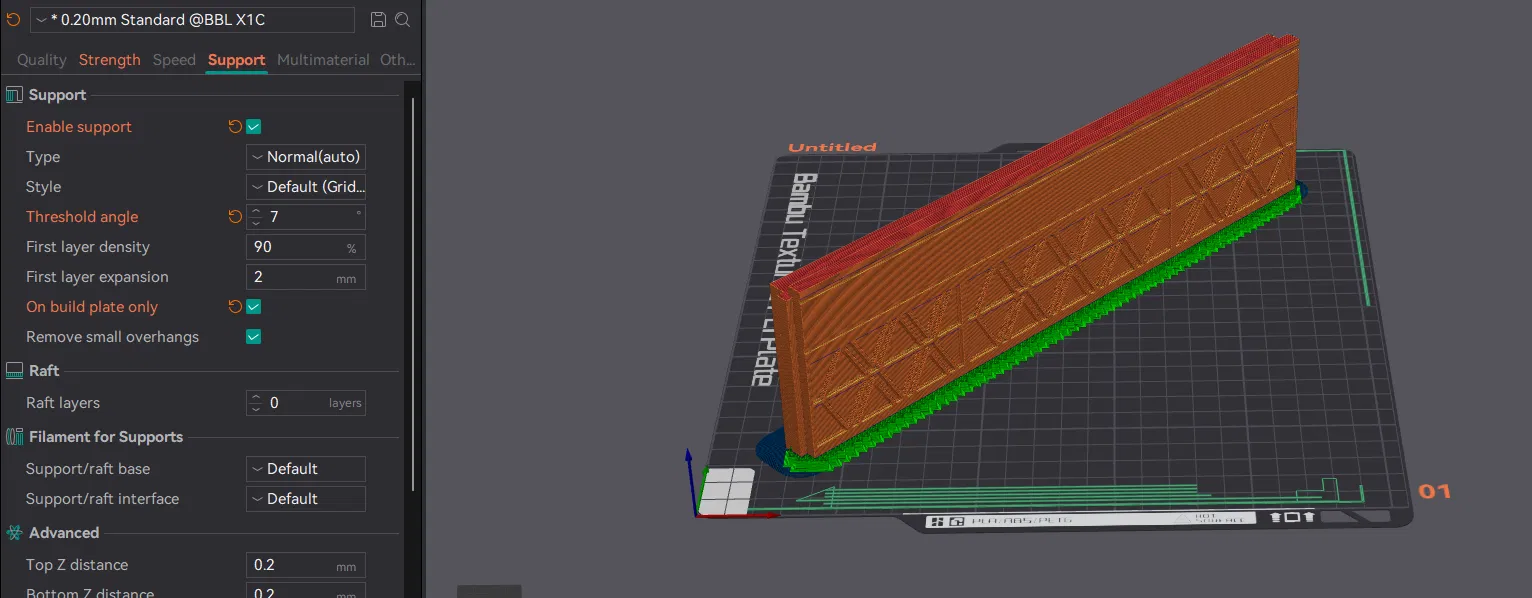Image resolution: width=1532 pixels, height=598 pixels.
Task: Click the Threshold angle label
Action: point(82,217)
